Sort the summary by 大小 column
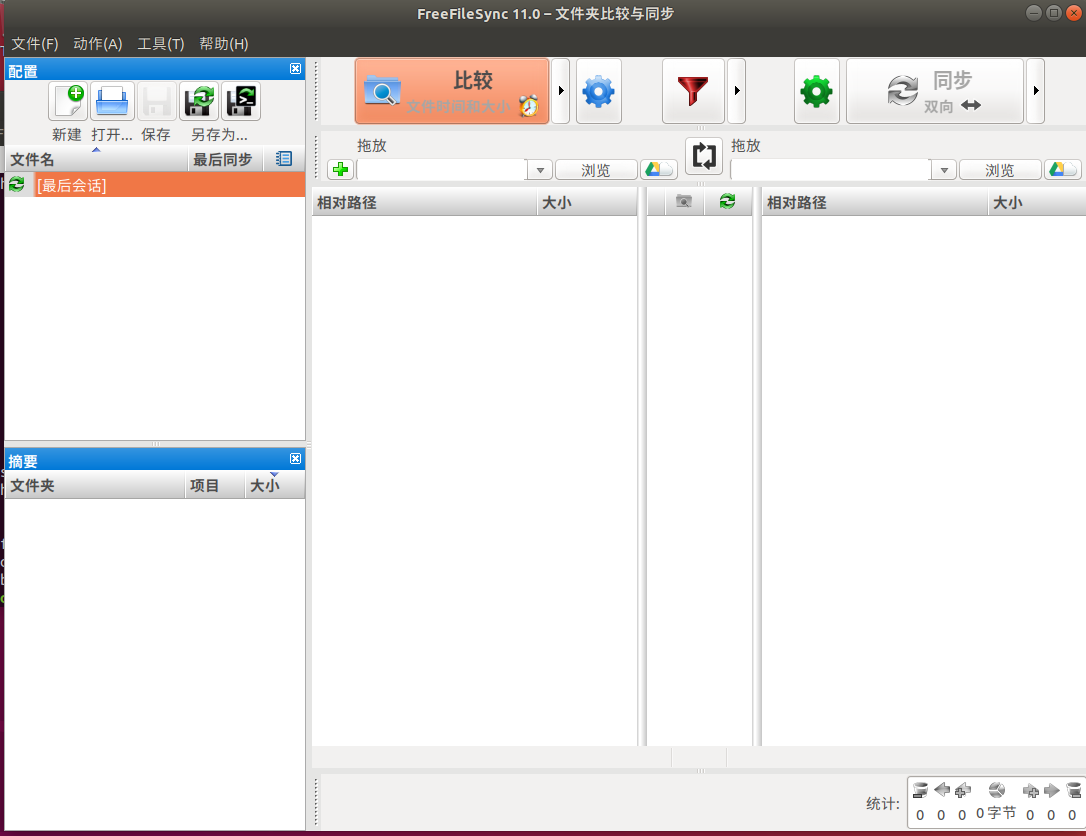1086x836 pixels. [x=275, y=486]
